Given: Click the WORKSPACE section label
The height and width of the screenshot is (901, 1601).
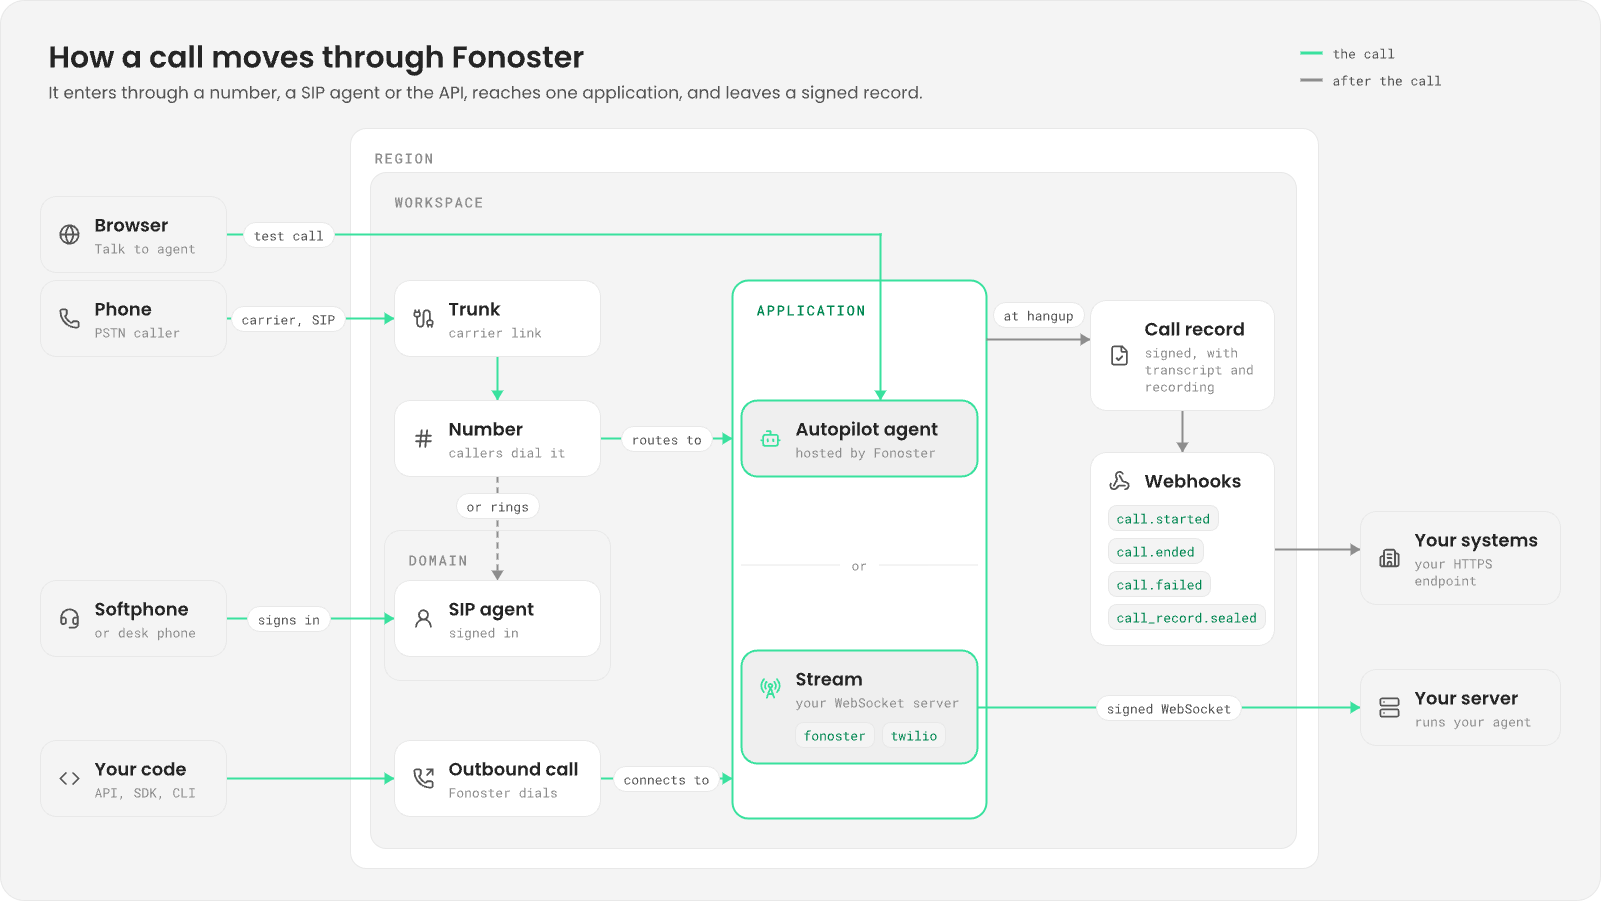Looking at the screenshot, I should click(x=439, y=203).
